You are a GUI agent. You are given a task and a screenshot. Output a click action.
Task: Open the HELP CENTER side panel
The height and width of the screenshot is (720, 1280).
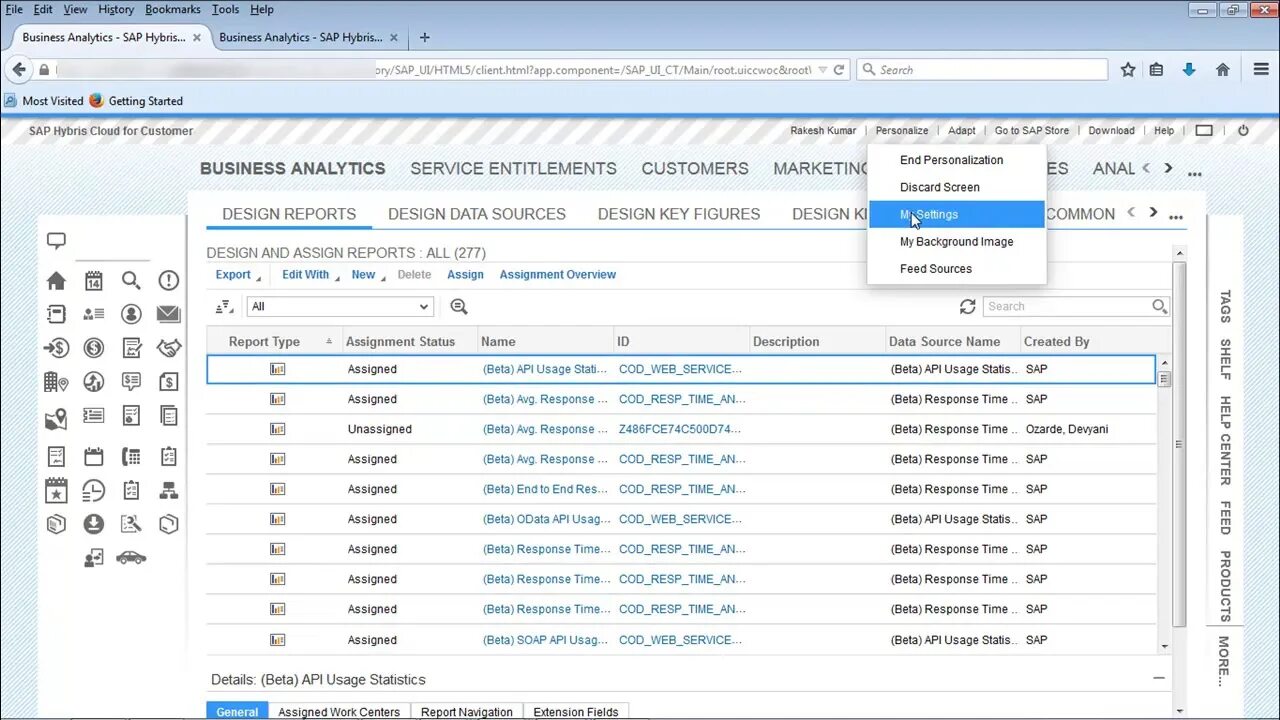(1224, 441)
